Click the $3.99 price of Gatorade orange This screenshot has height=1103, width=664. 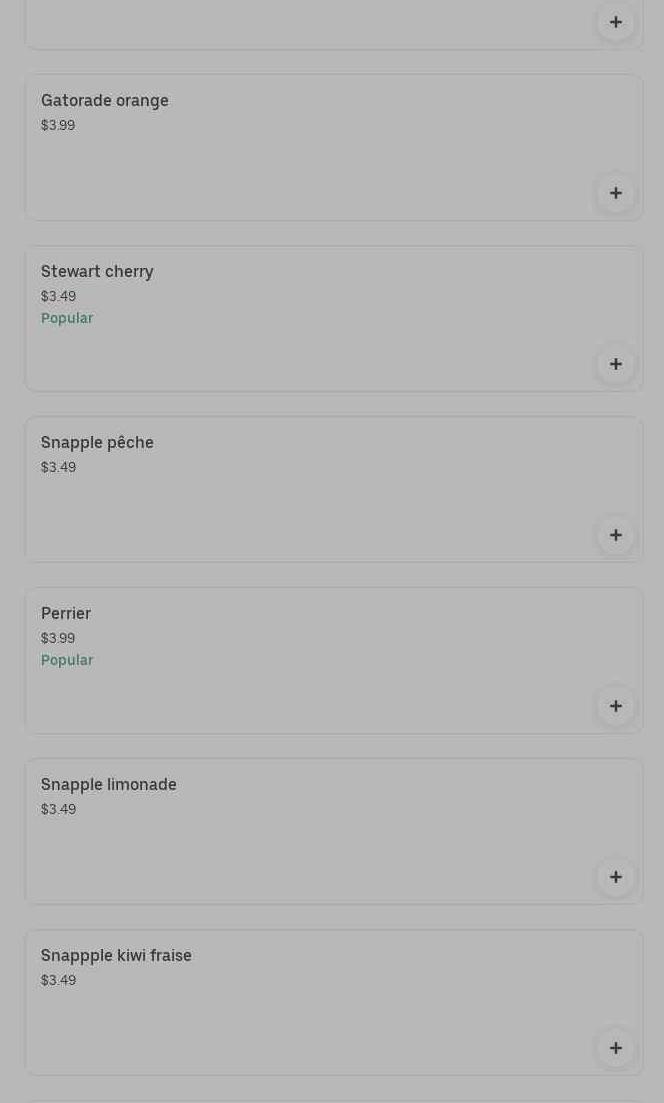[x=58, y=125]
